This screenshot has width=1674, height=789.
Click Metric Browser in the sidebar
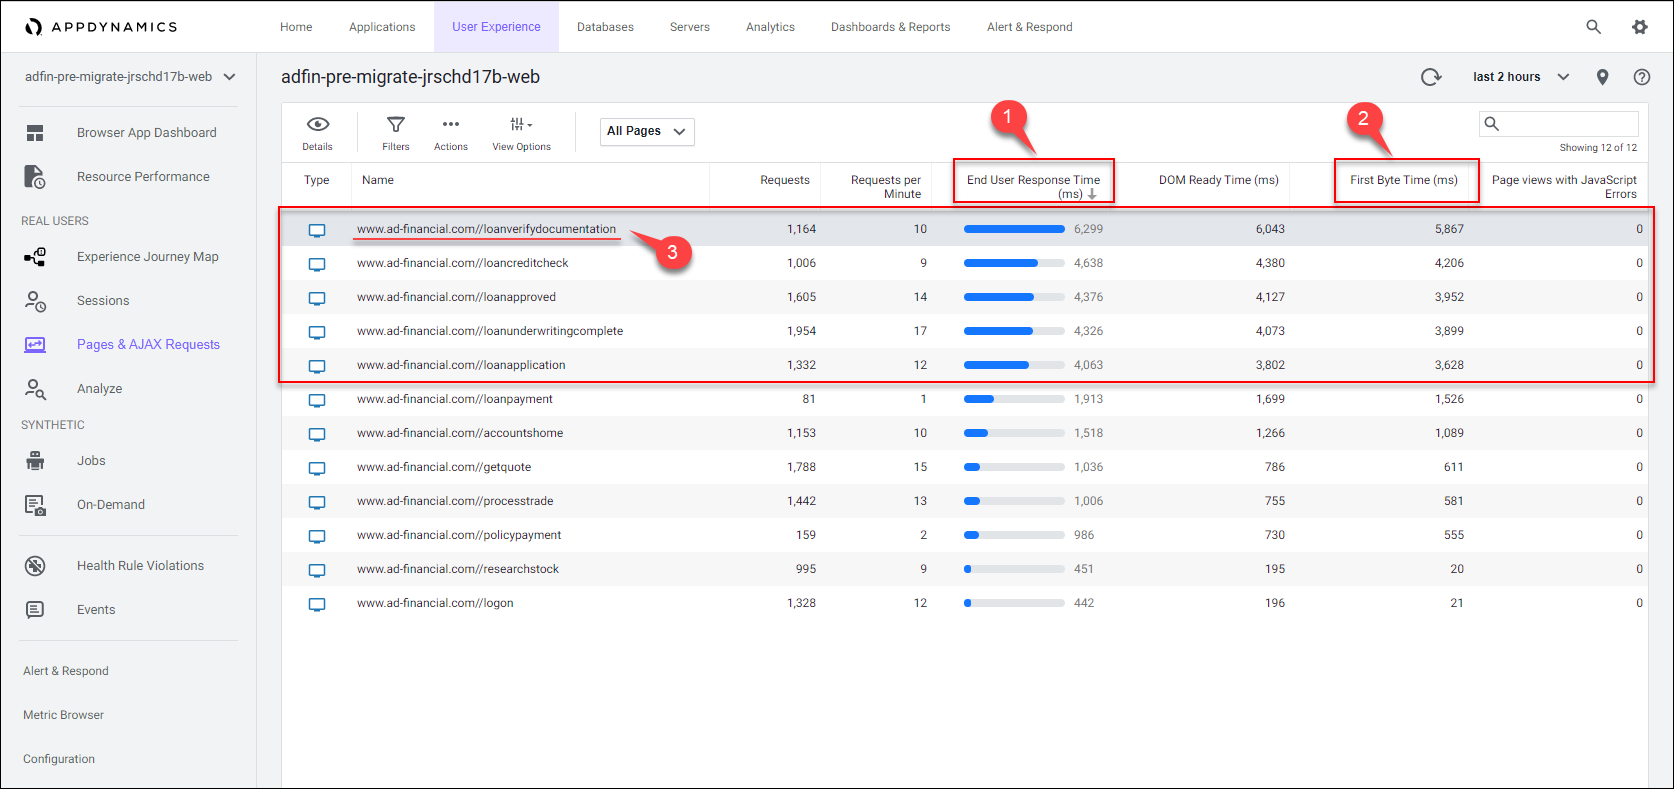point(64,715)
